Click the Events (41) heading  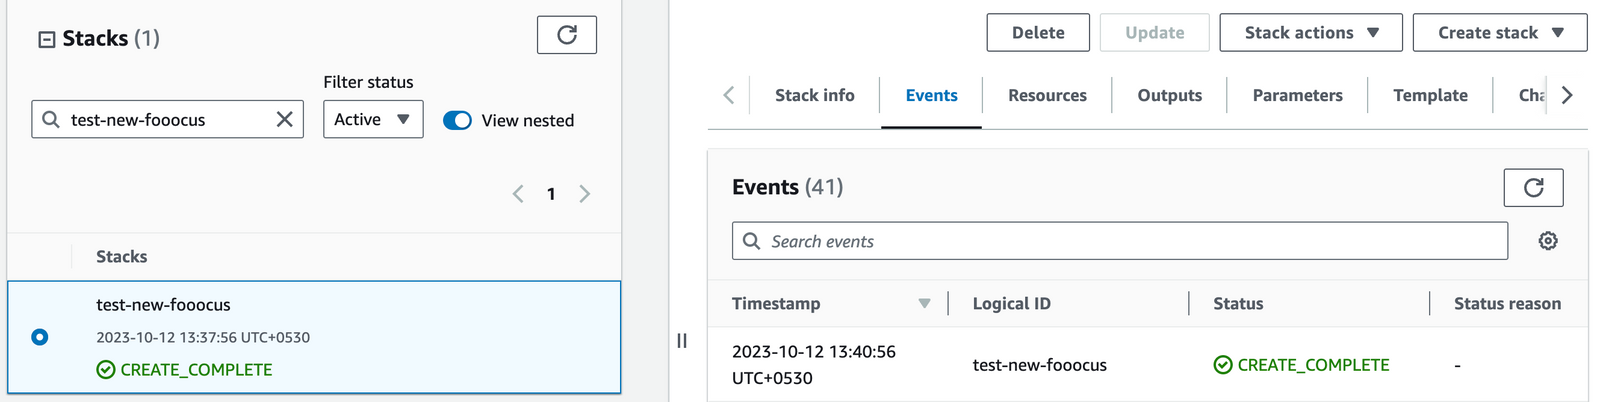click(x=788, y=187)
